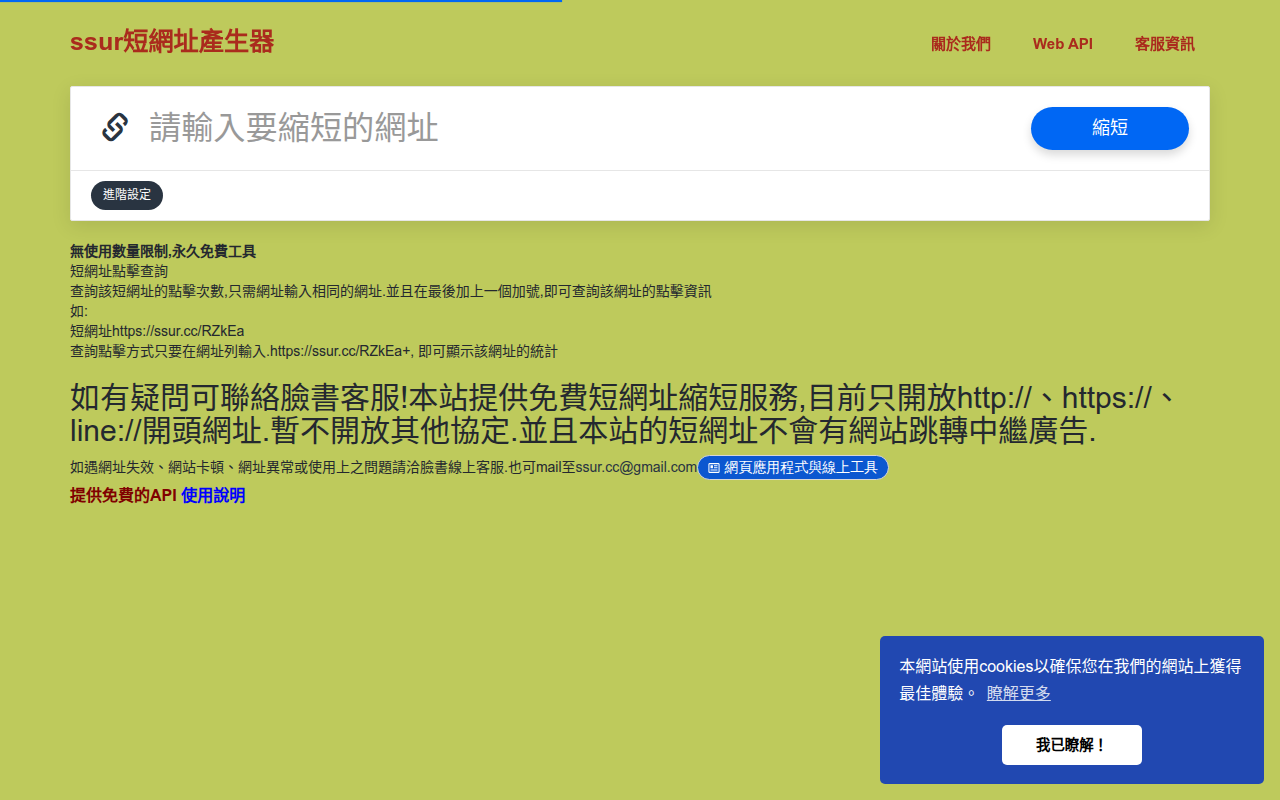Click the 提供免費的API text
The height and width of the screenshot is (800, 1280).
click(x=123, y=495)
